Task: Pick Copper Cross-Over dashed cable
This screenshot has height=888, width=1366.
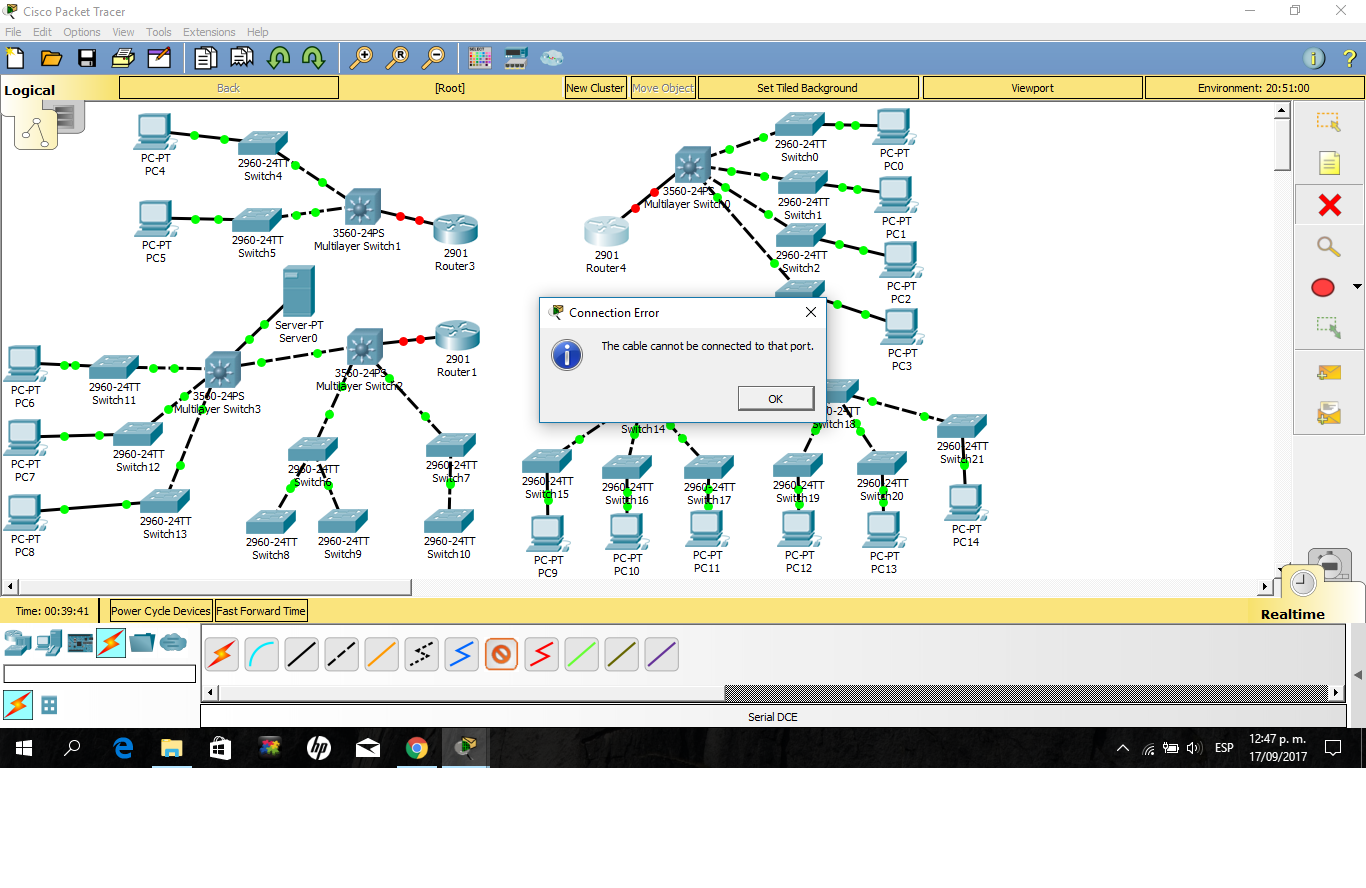Action: coord(342,655)
